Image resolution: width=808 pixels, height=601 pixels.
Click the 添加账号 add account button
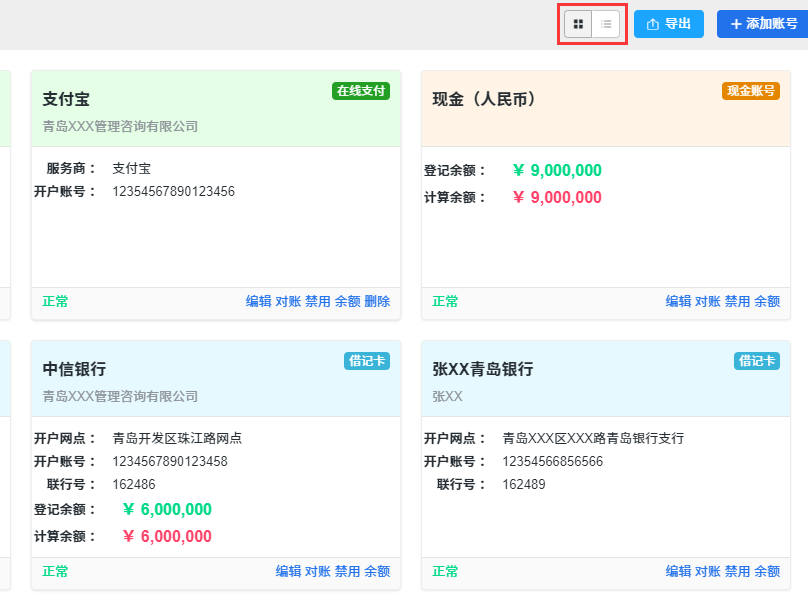click(763, 24)
